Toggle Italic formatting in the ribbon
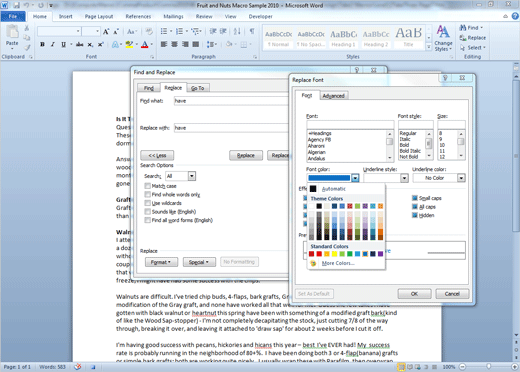 point(52,44)
